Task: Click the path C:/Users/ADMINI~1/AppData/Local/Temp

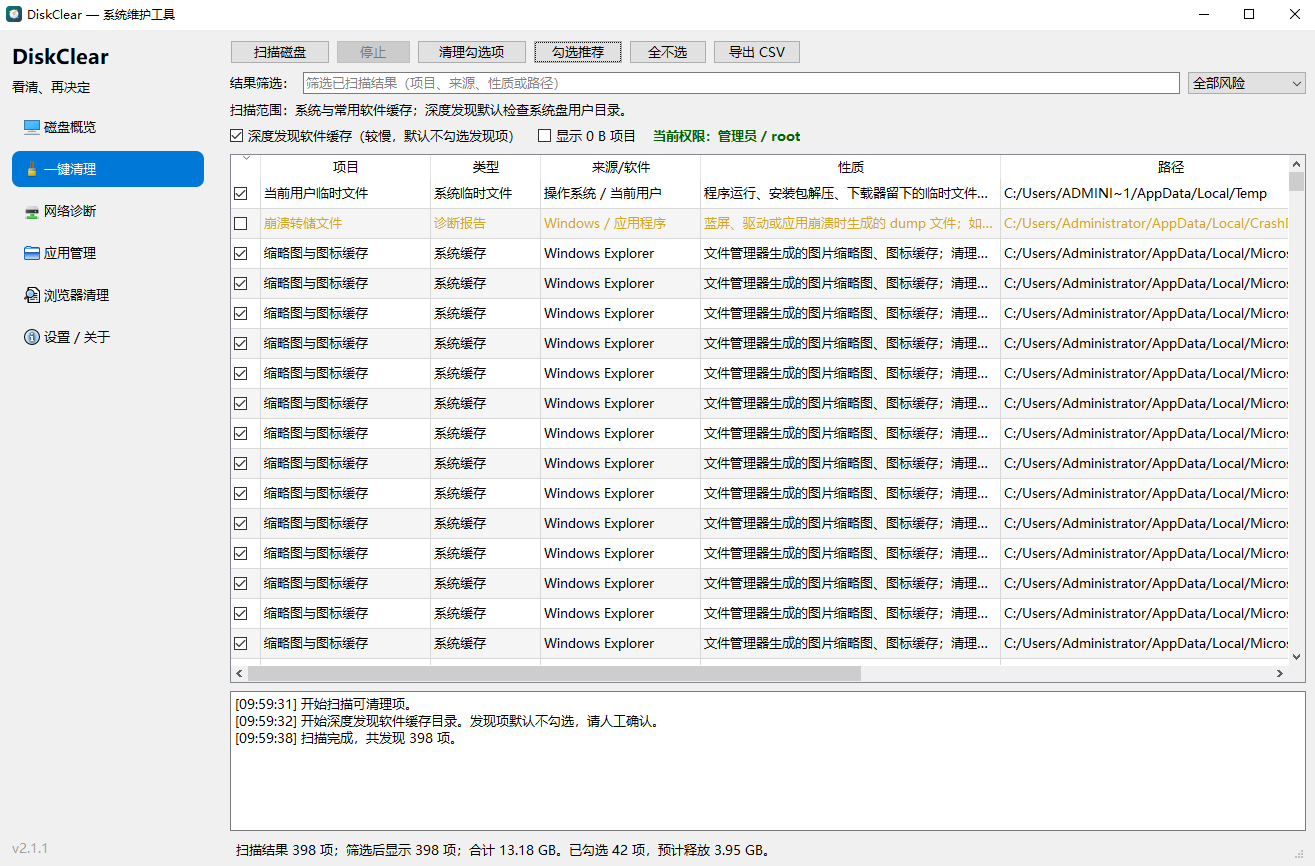Action: click(x=1135, y=193)
